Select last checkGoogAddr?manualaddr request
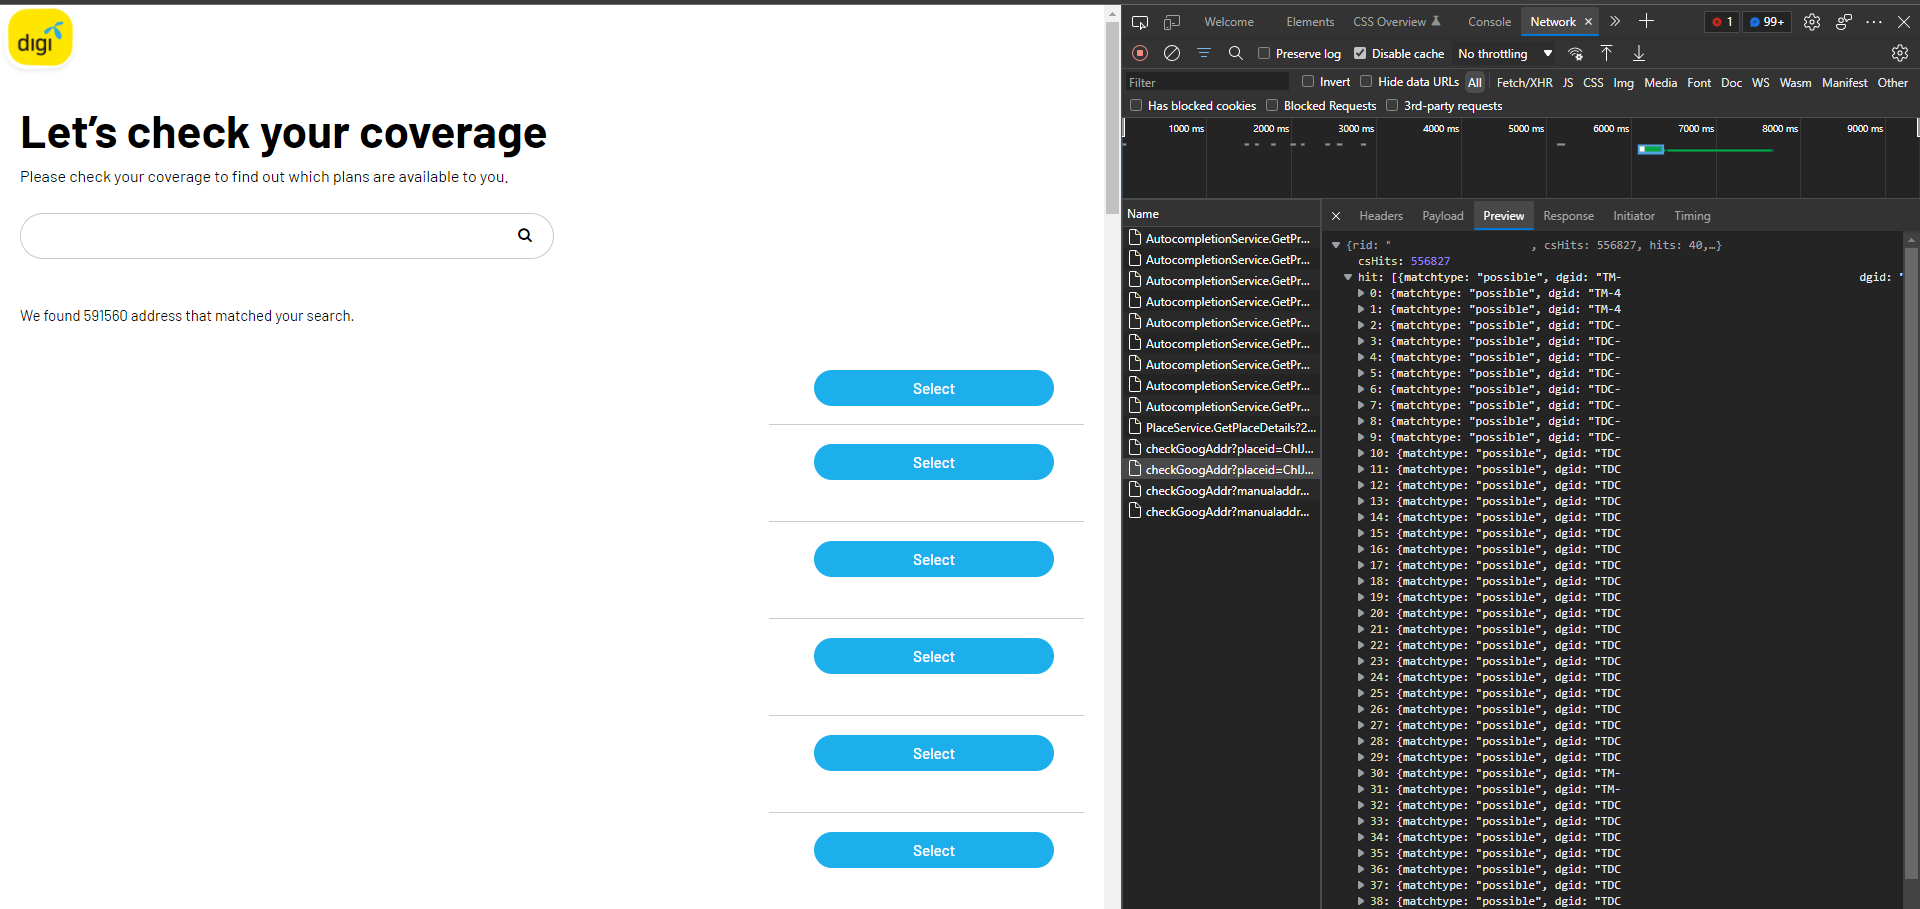 (x=1222, y=512)
